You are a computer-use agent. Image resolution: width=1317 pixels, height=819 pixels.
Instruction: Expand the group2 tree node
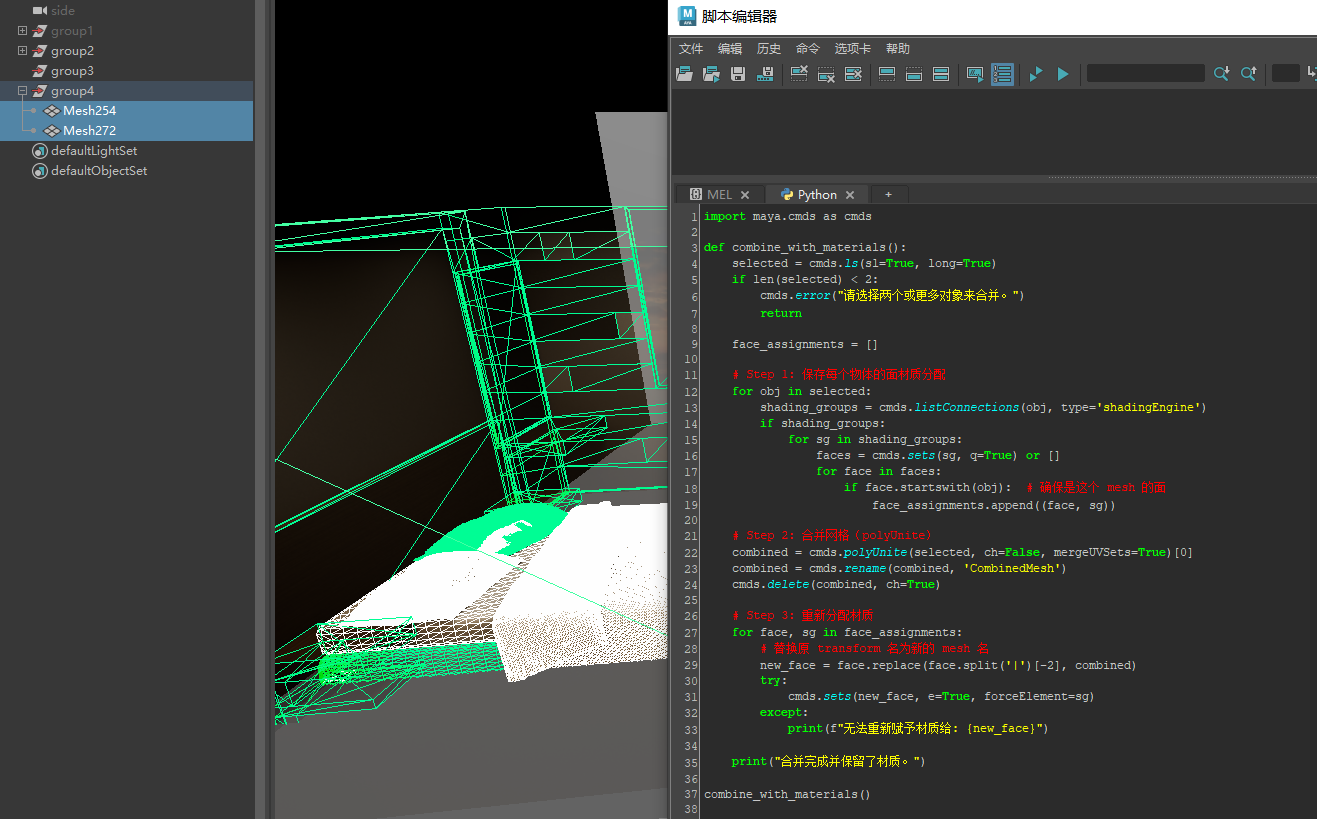tap(21, 50)
